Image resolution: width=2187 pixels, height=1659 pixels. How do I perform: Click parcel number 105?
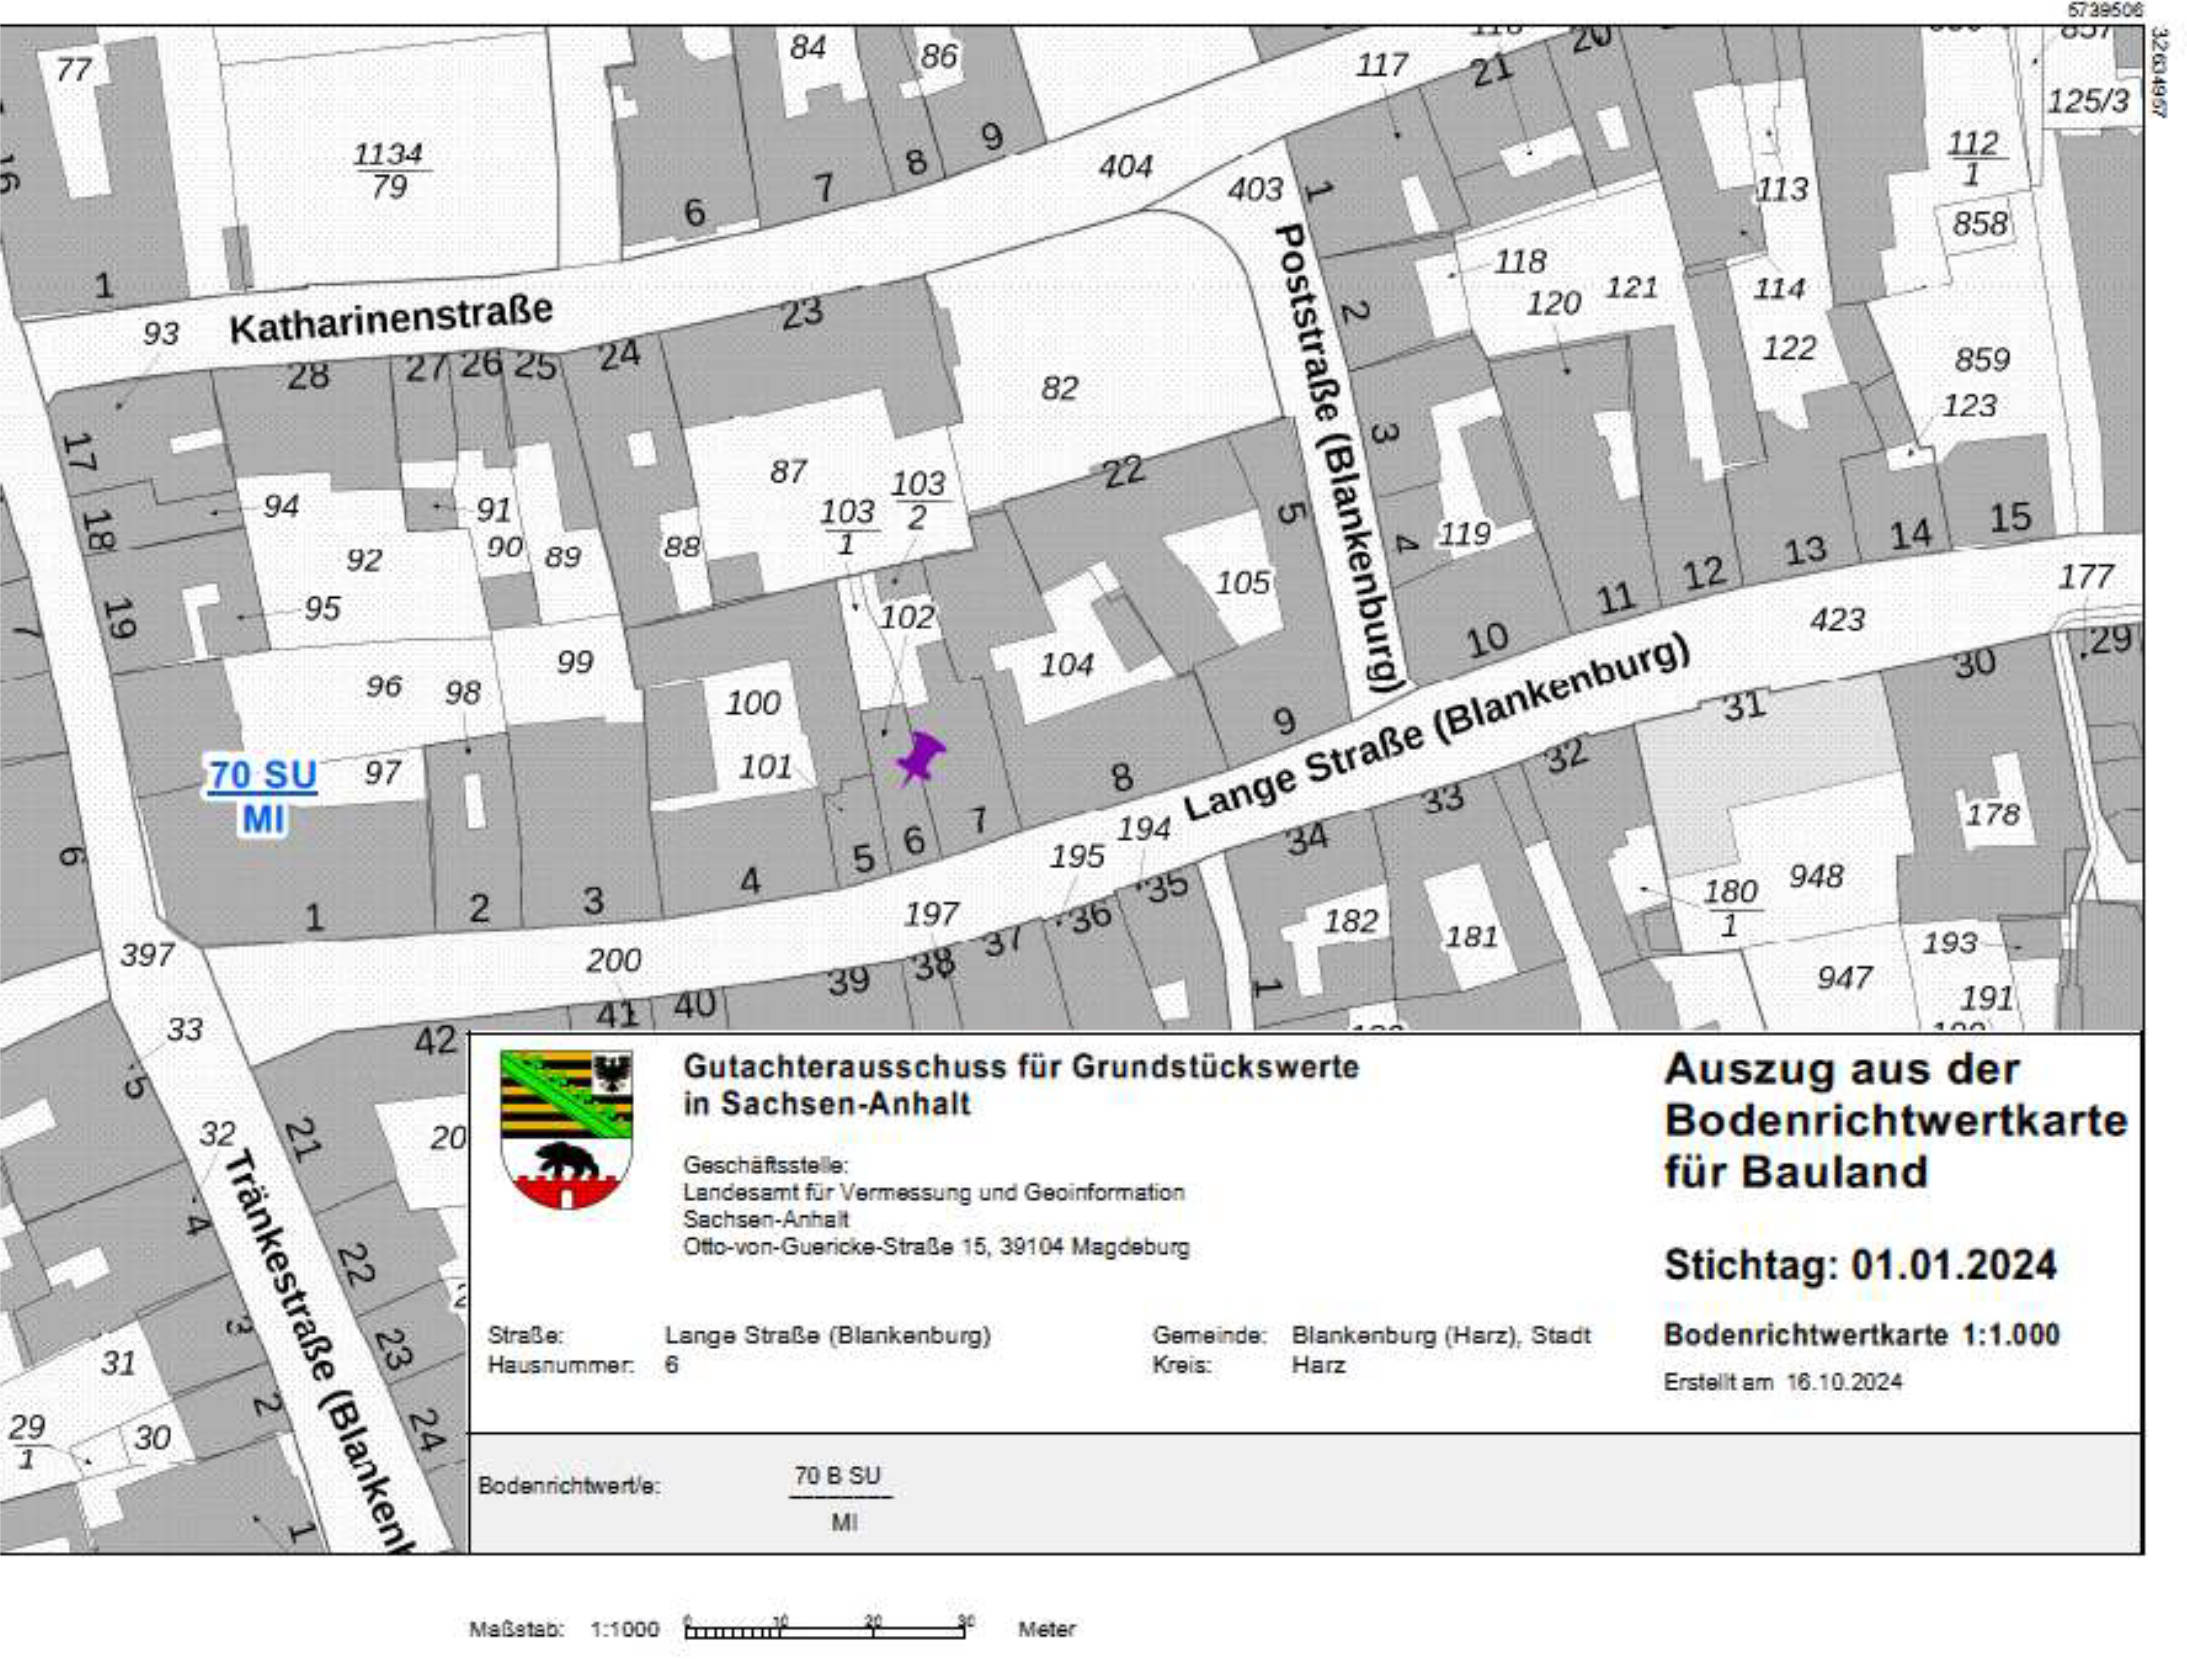1242,582
